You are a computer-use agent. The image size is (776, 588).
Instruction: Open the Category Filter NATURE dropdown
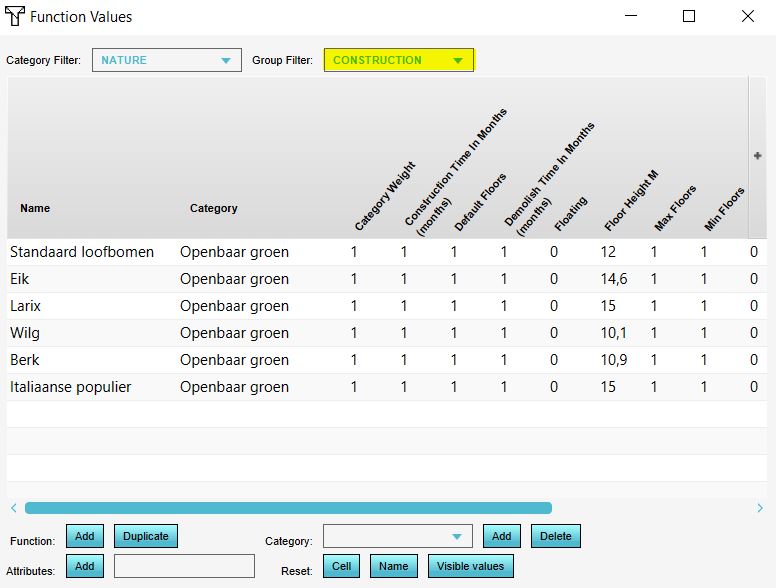coord(167,60)
